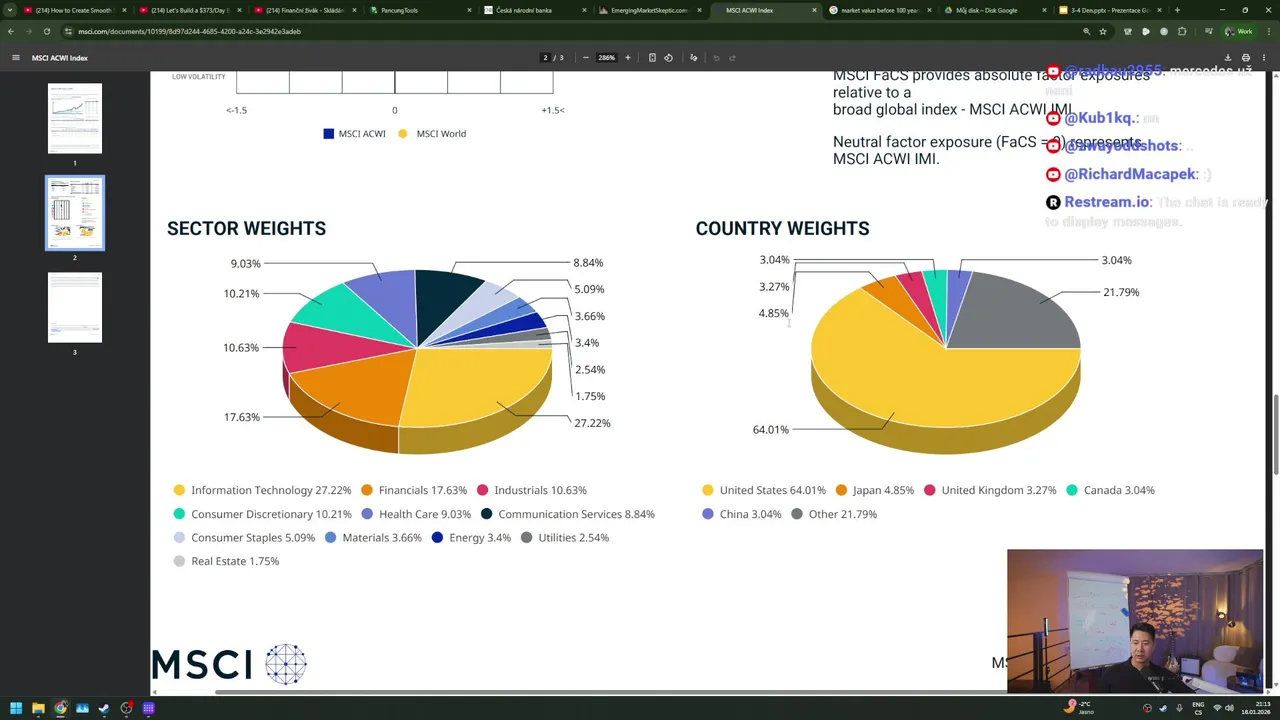Click Health Care 9.03% legend text
This screenshot has width=1280, height=720.
(x=425, y=514)
